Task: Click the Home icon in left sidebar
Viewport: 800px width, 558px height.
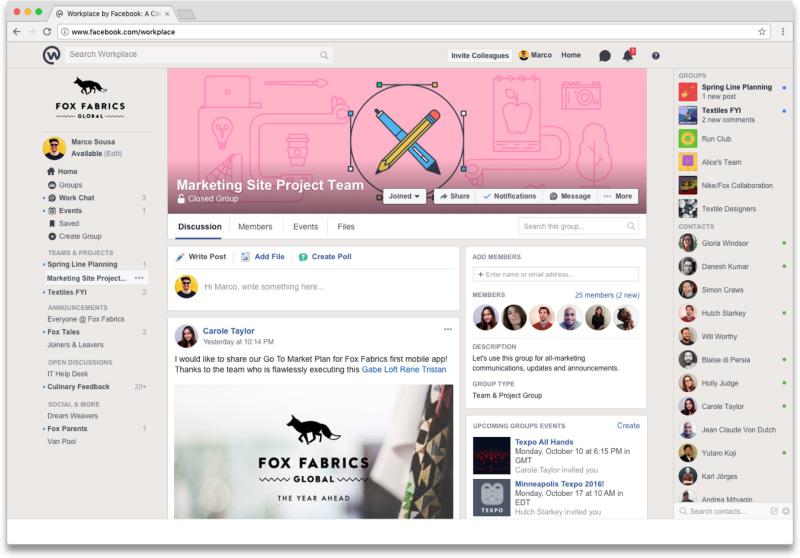Action: pos(51,171)
